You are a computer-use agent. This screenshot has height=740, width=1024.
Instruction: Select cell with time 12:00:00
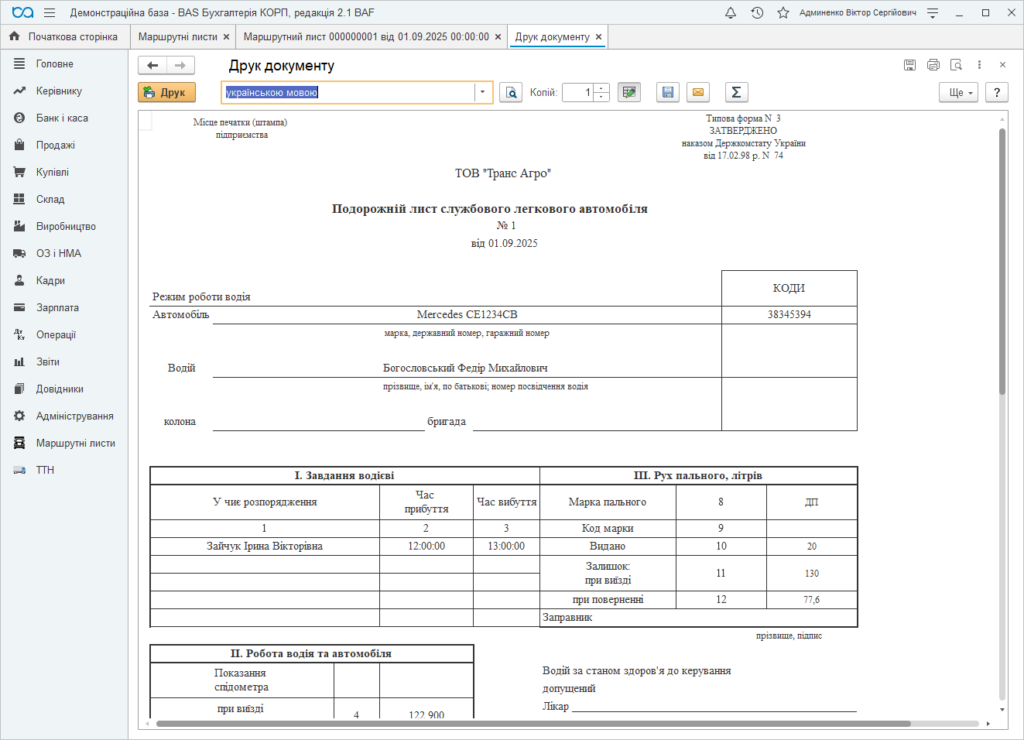[426, 546]
